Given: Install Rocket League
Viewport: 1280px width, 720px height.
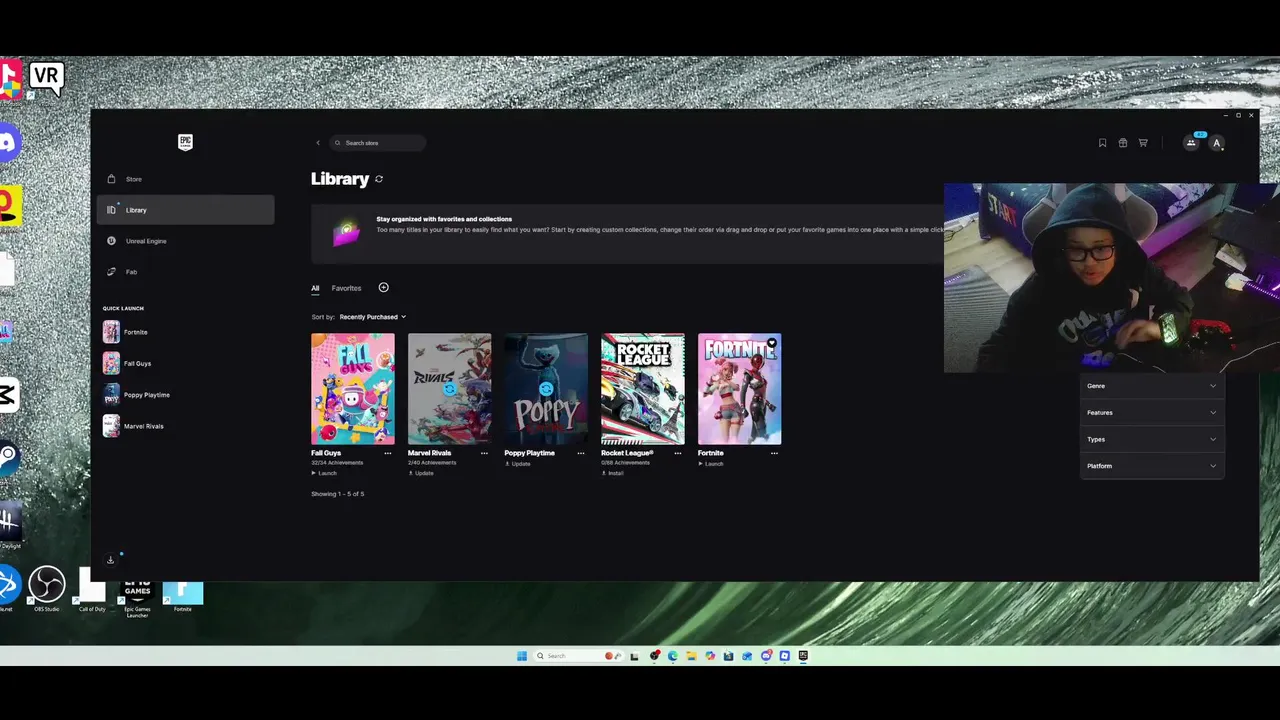Looking at the screenshot, I should pos(612,473).
